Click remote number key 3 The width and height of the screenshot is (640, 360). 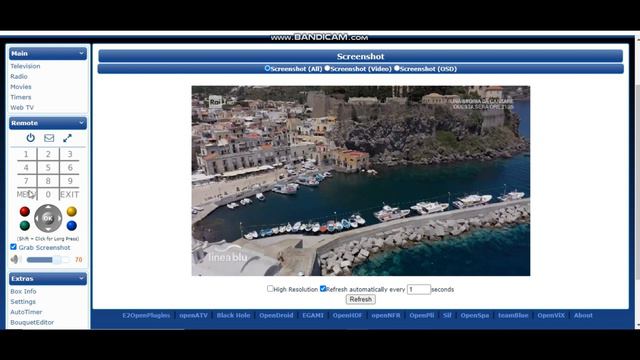pos(70,154)
